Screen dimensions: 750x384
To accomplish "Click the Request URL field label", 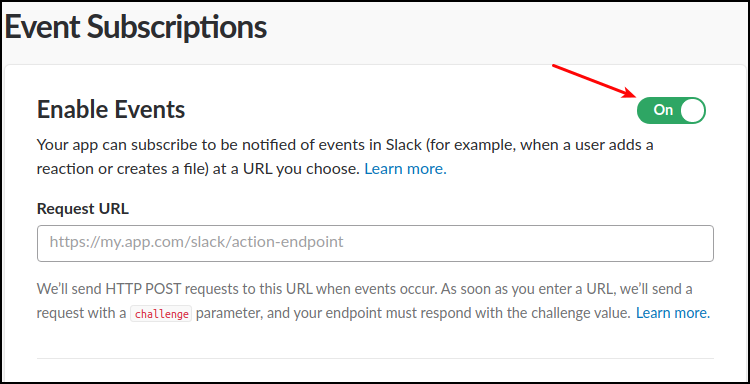I will (83, 209).
